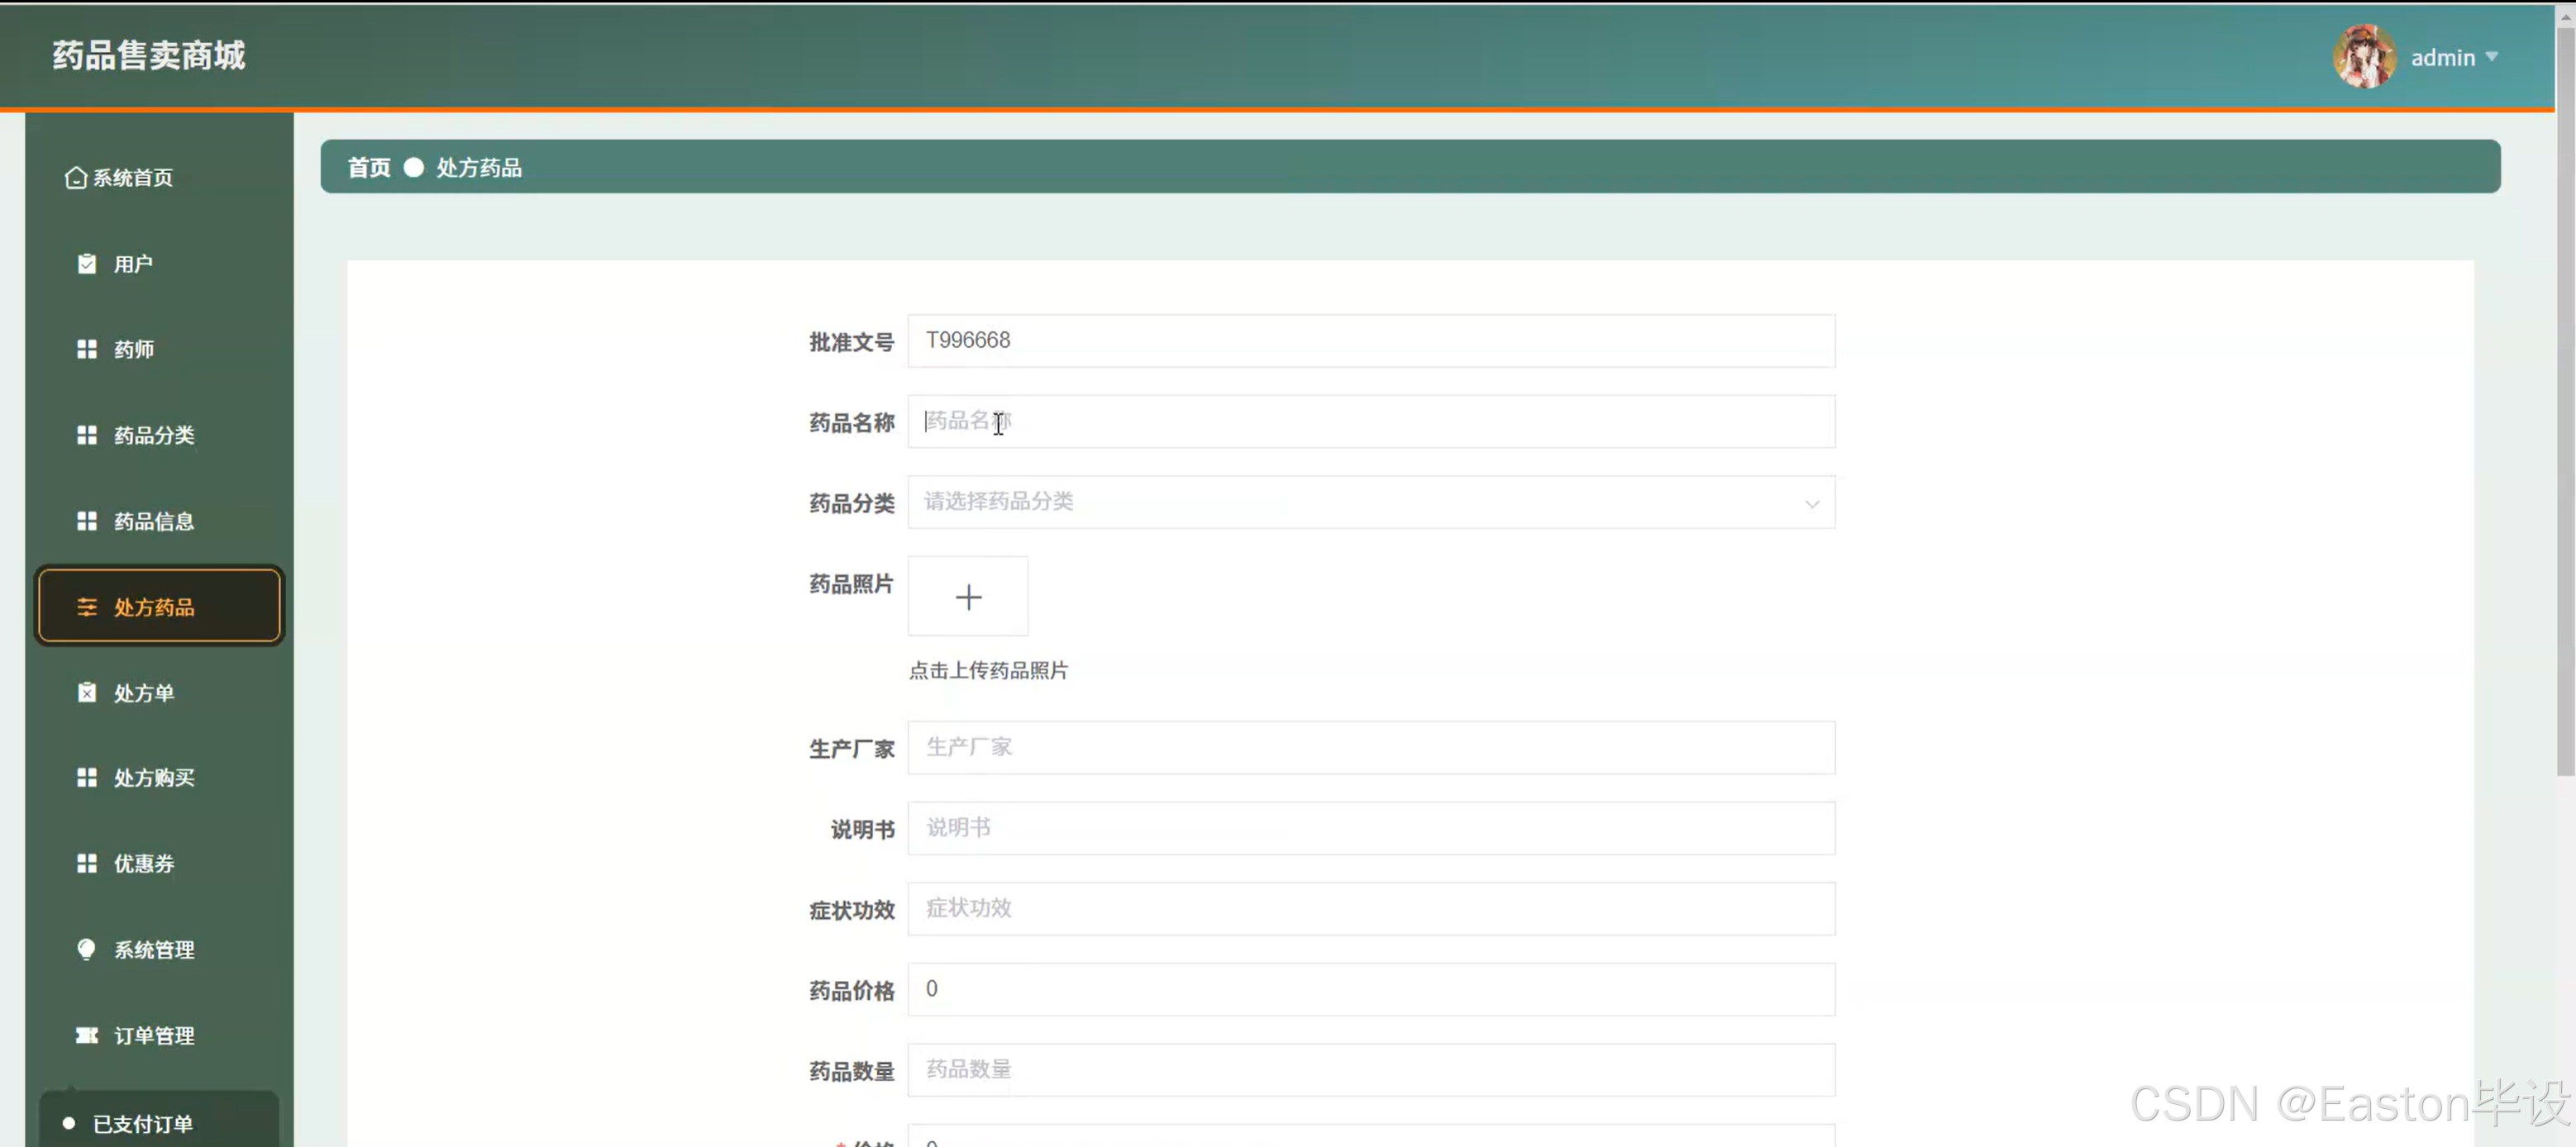The image size is (2576, 1147).
Task: Open the admin dropdown arrow
Action: [2491, 57]
